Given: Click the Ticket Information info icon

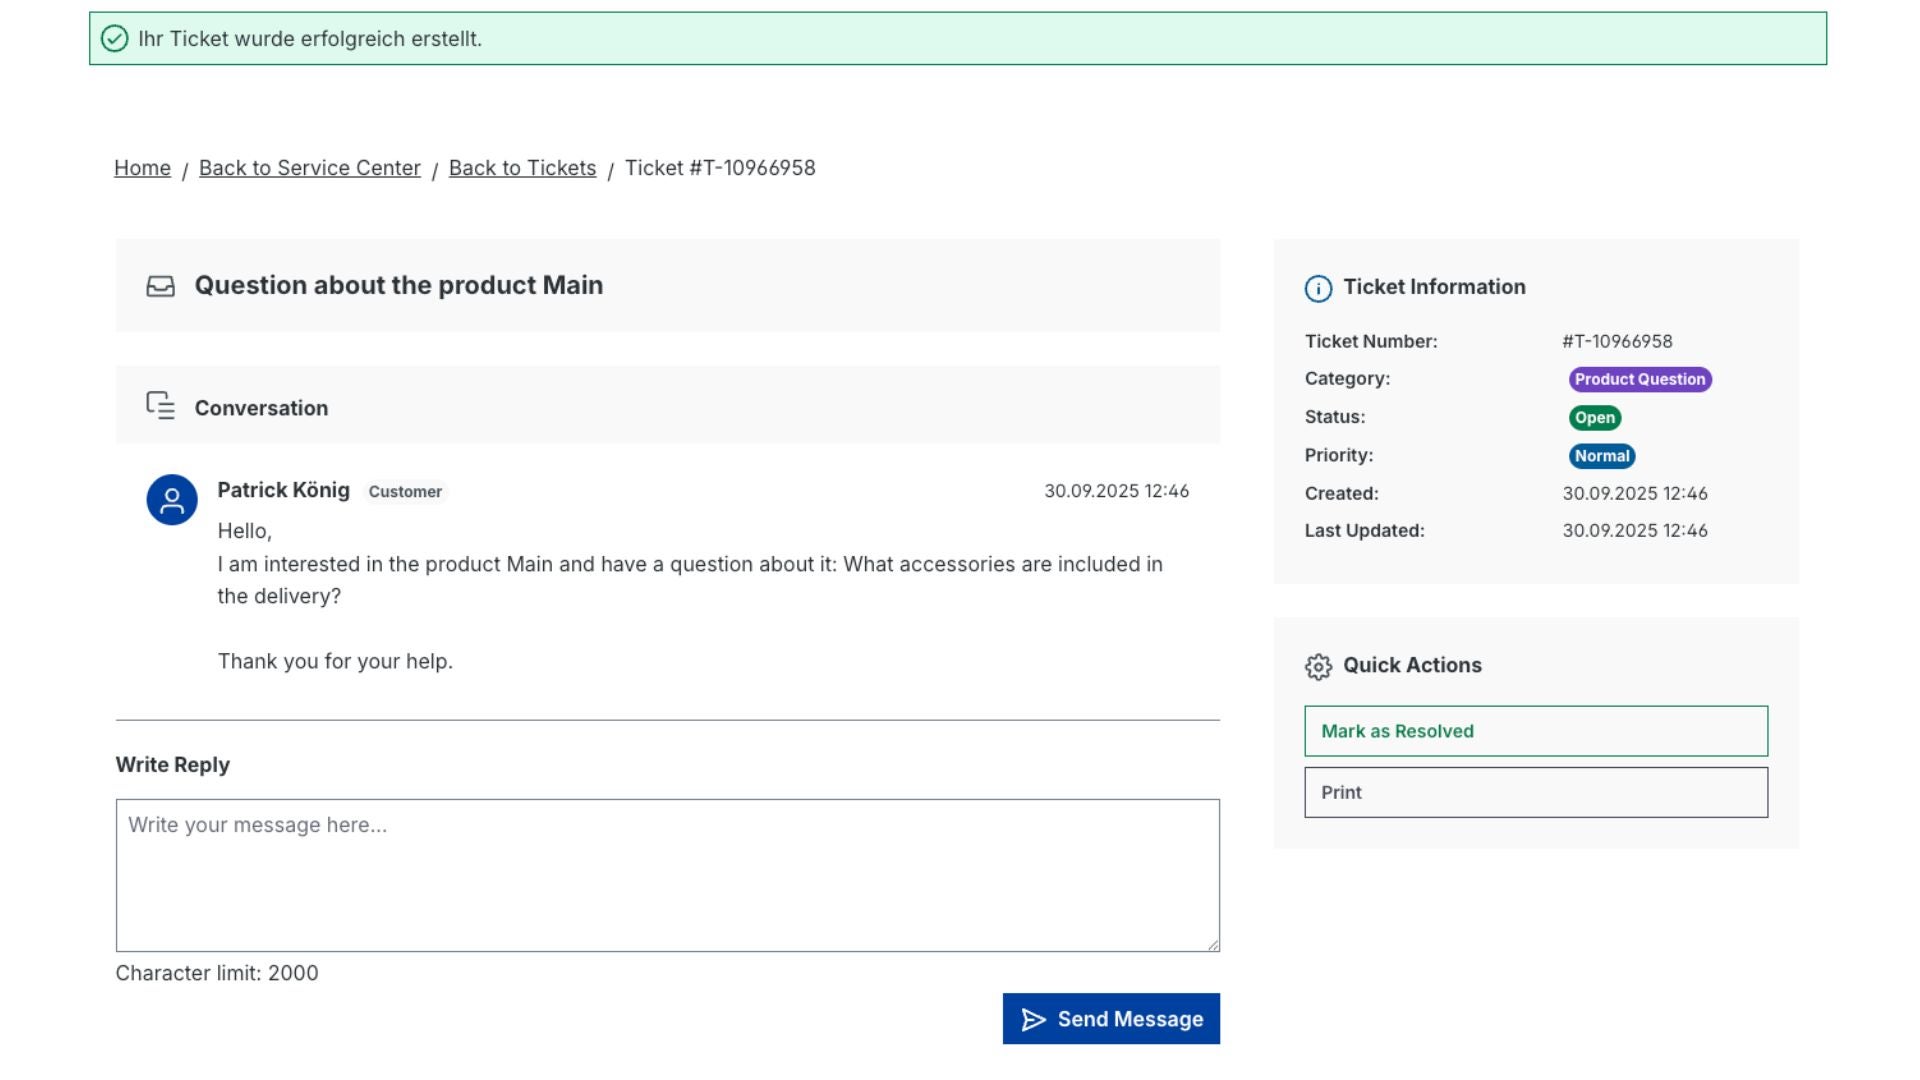Looking at the screenshot, I should pos(1318,289).
